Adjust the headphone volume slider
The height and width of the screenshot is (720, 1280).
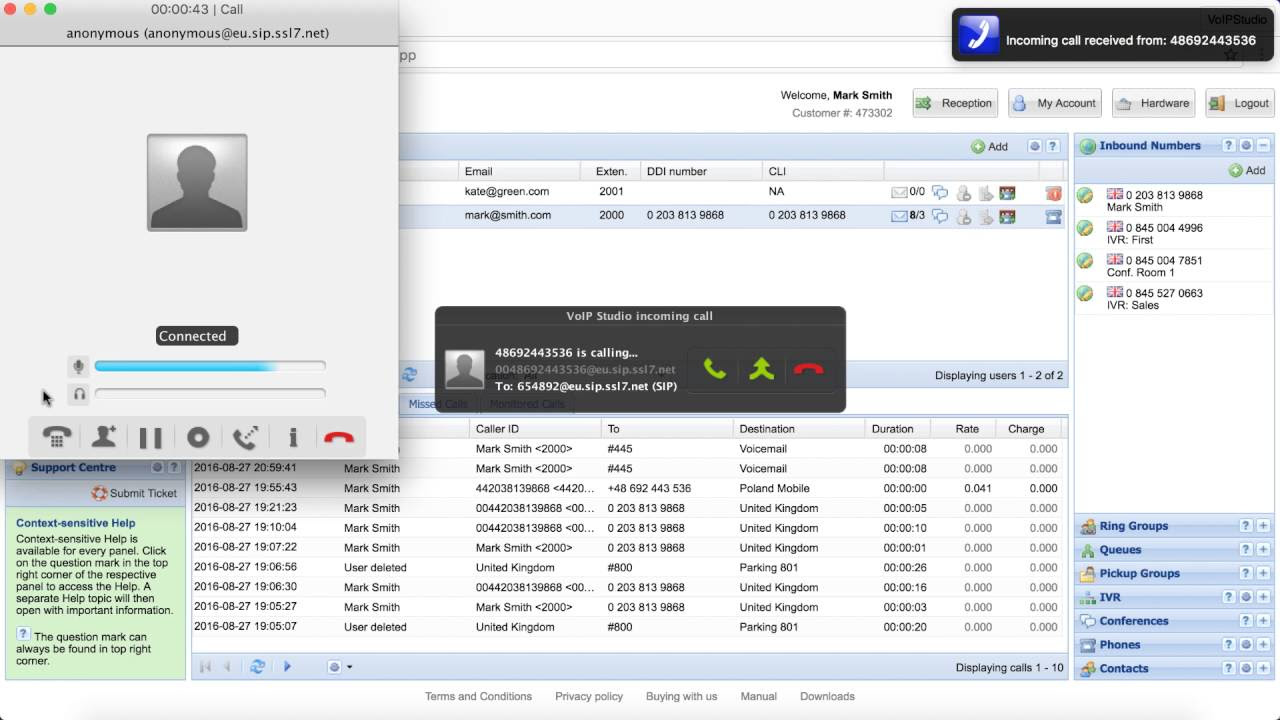click(210, 394)
